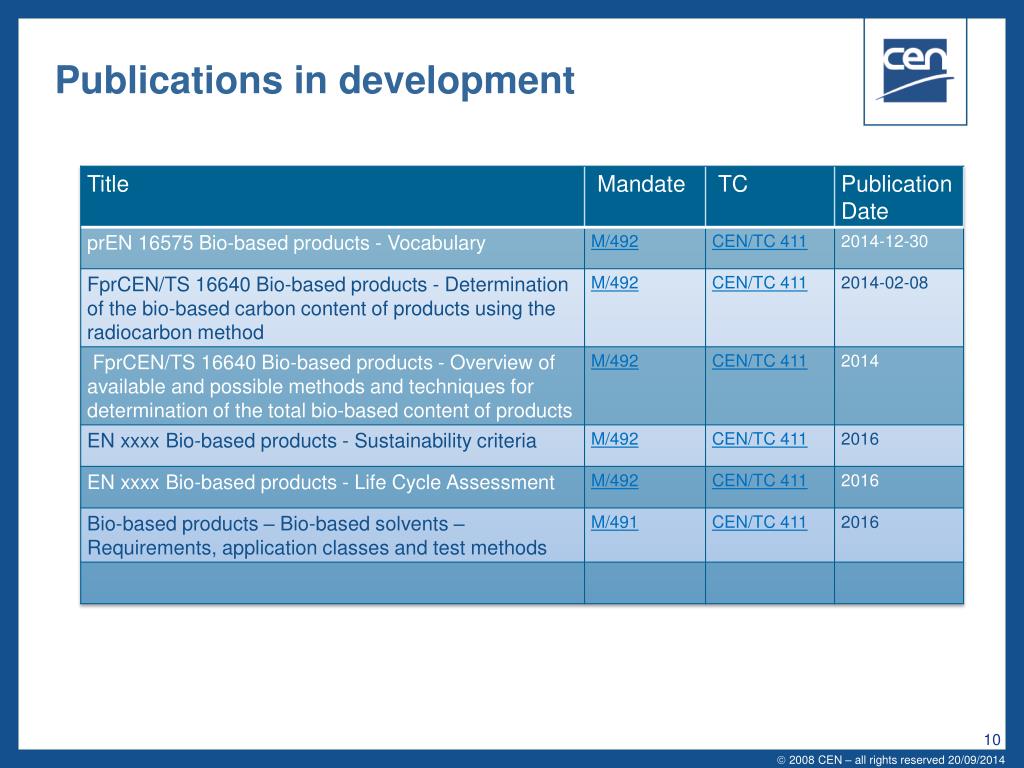Image resolution: width=1024 pixels, height=768 pixels.
Task: Select the 'Publications in development' heading
Action: pos(315,80)
